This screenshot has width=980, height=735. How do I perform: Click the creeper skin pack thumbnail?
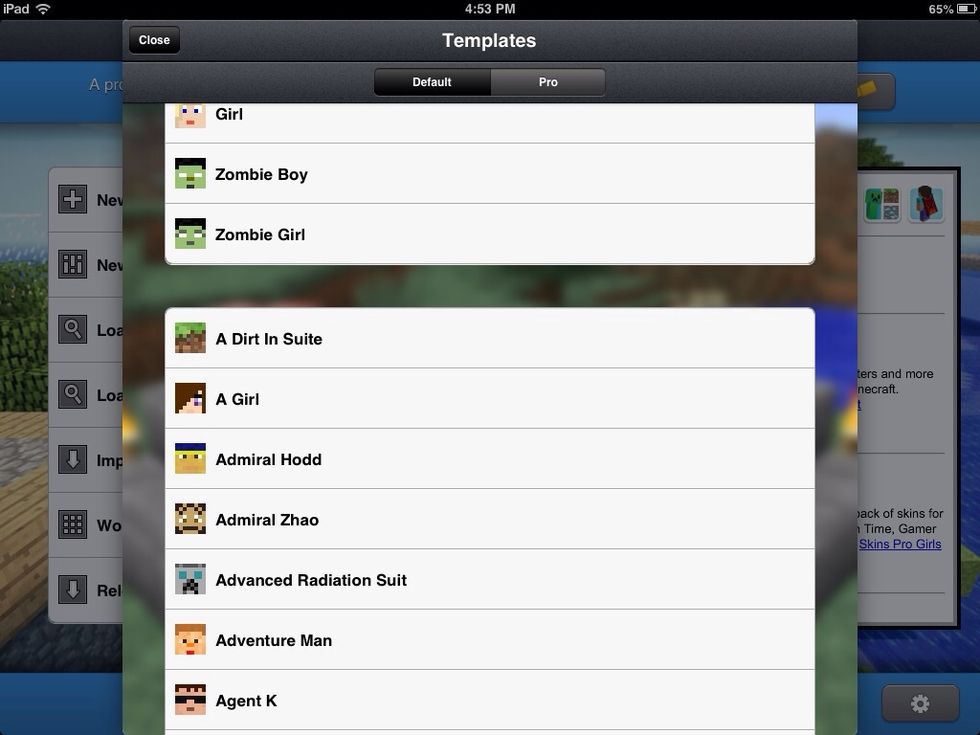[x=882, y=204]
